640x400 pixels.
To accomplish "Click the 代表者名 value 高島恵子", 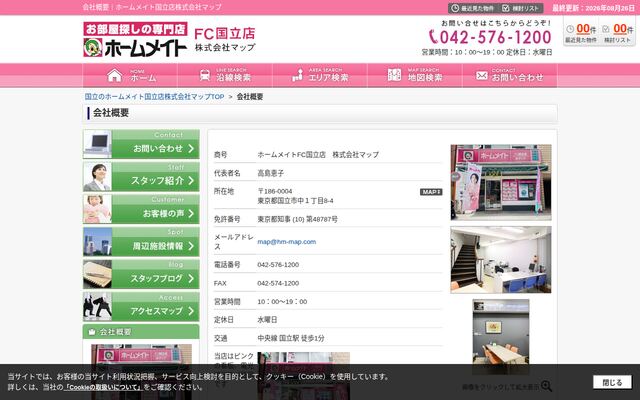I will 271,173.
